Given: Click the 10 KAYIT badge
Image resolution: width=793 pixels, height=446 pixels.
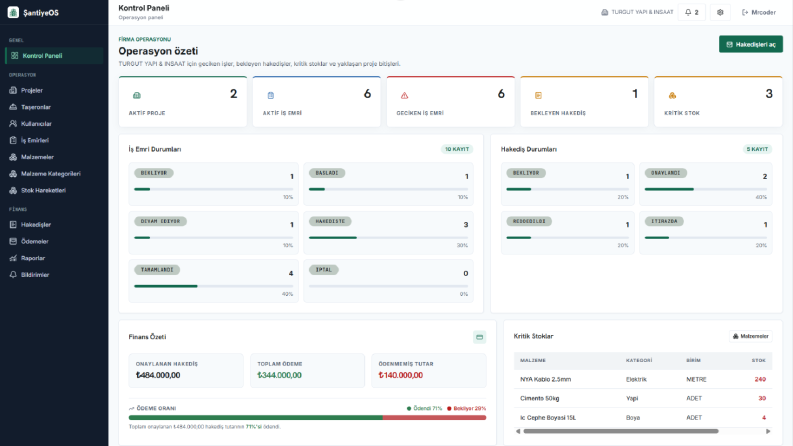Looking at the screenshot, I should click(457, 149).
